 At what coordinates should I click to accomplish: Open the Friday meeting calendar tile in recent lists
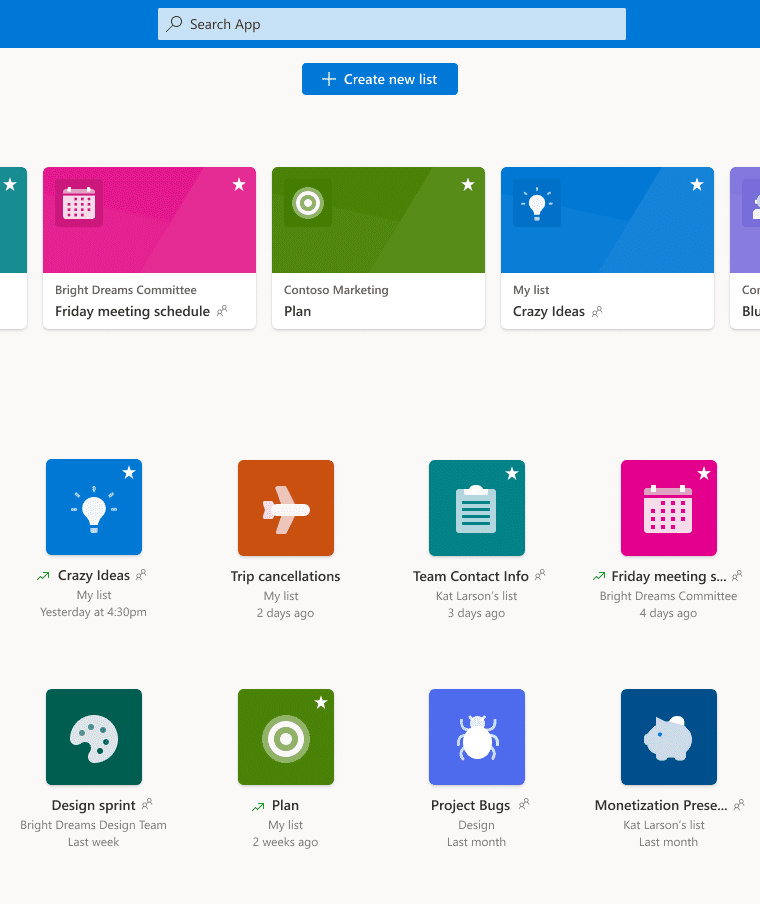pyautogui.click(x=668, y=507)
